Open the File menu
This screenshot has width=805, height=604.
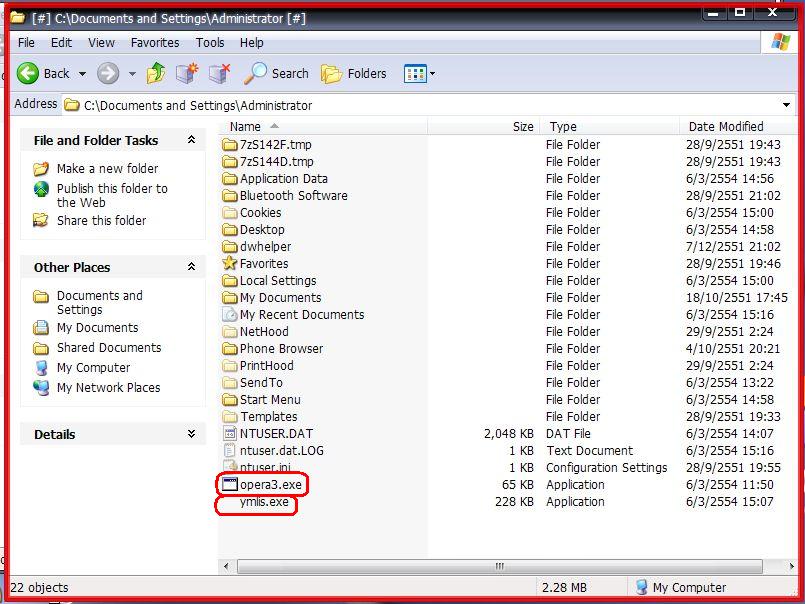click(26, 43)
